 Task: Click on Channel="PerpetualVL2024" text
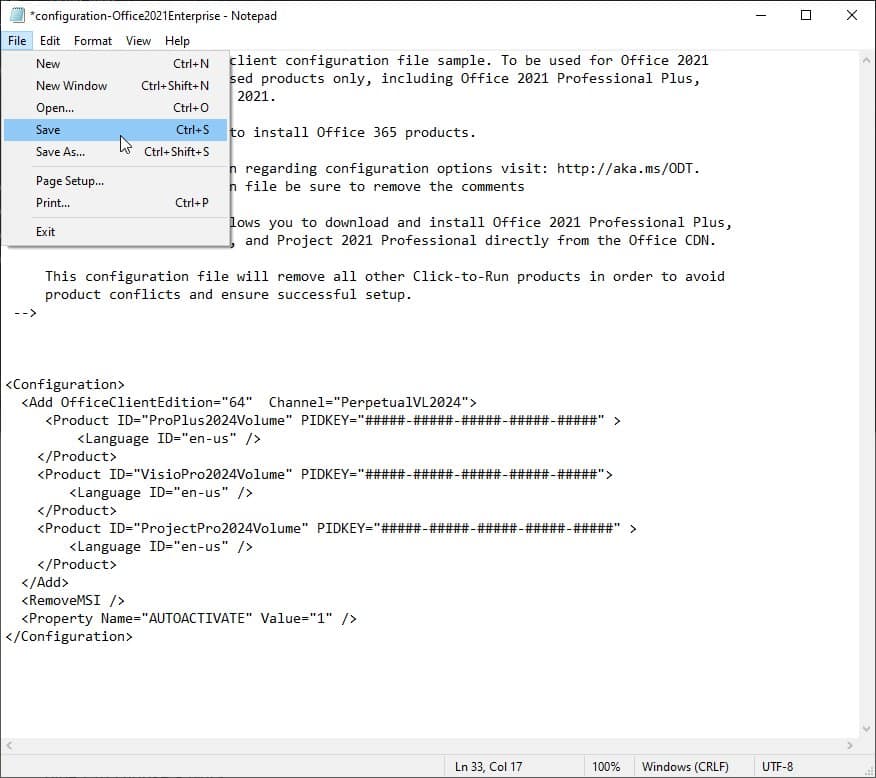point(368,402)
